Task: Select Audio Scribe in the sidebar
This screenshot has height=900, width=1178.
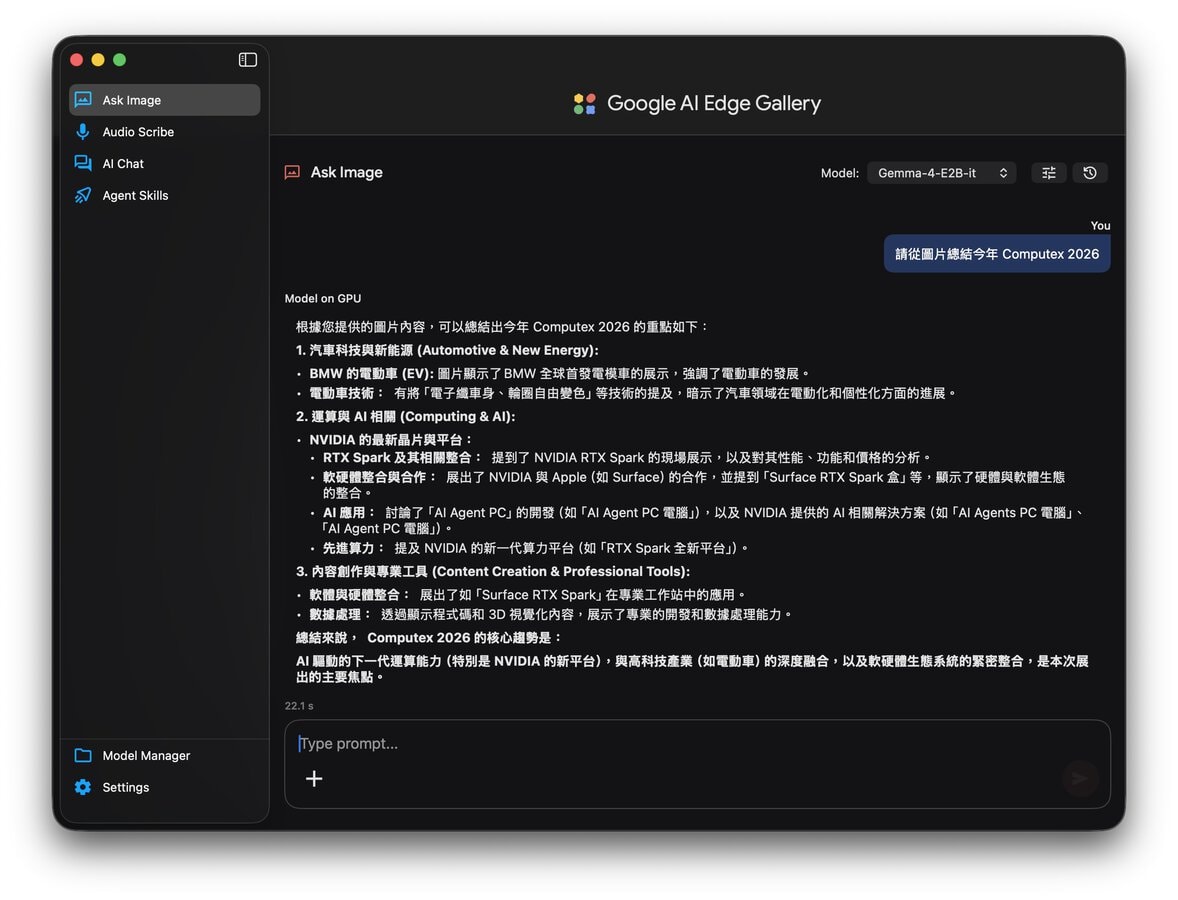Action: (x=165, y=131)
